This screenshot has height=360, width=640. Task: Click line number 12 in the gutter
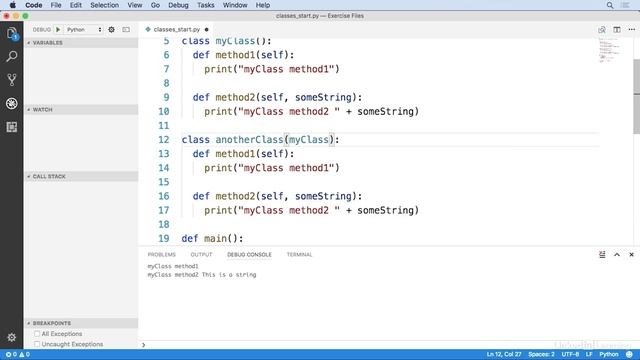tap(164, 140)
